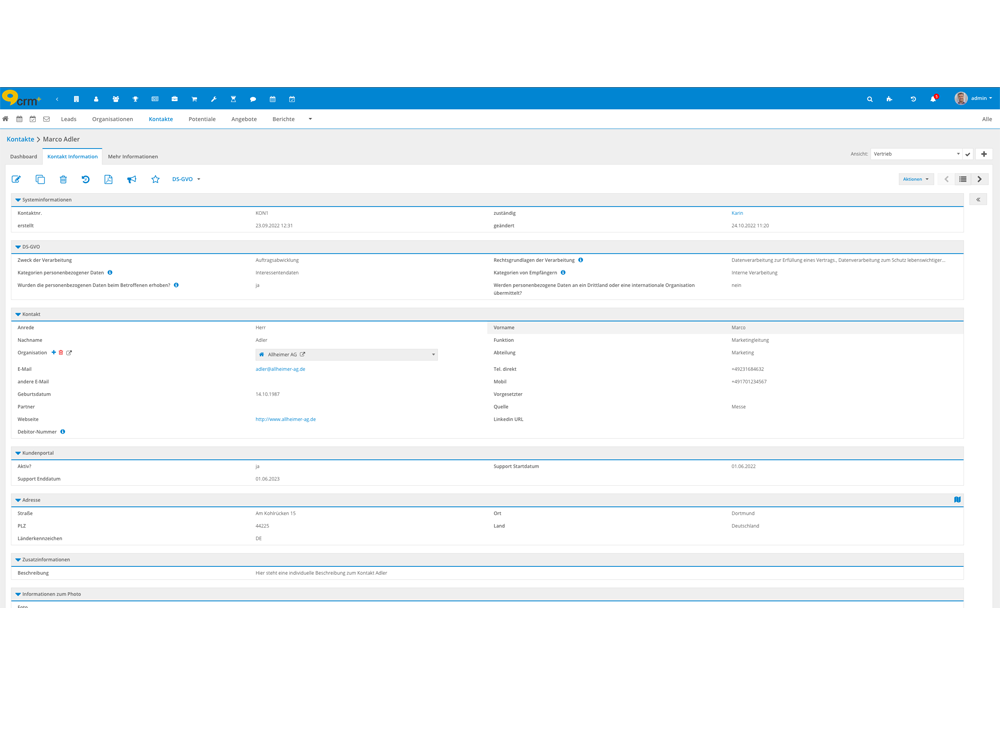Collapse the Kundenportal section
Screen dimensions: 1000x750
pyautogui.click(x=18, y=453)
